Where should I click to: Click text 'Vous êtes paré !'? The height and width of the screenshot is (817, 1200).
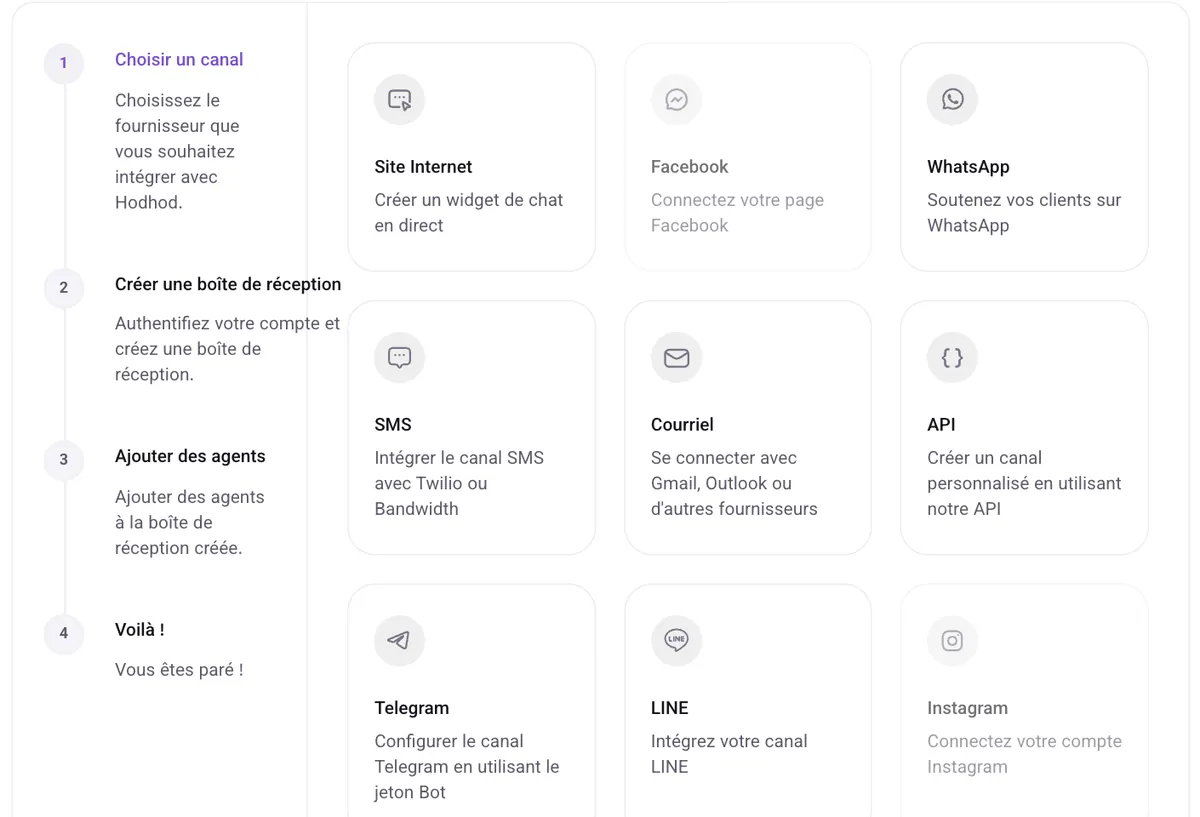(179, 670)
